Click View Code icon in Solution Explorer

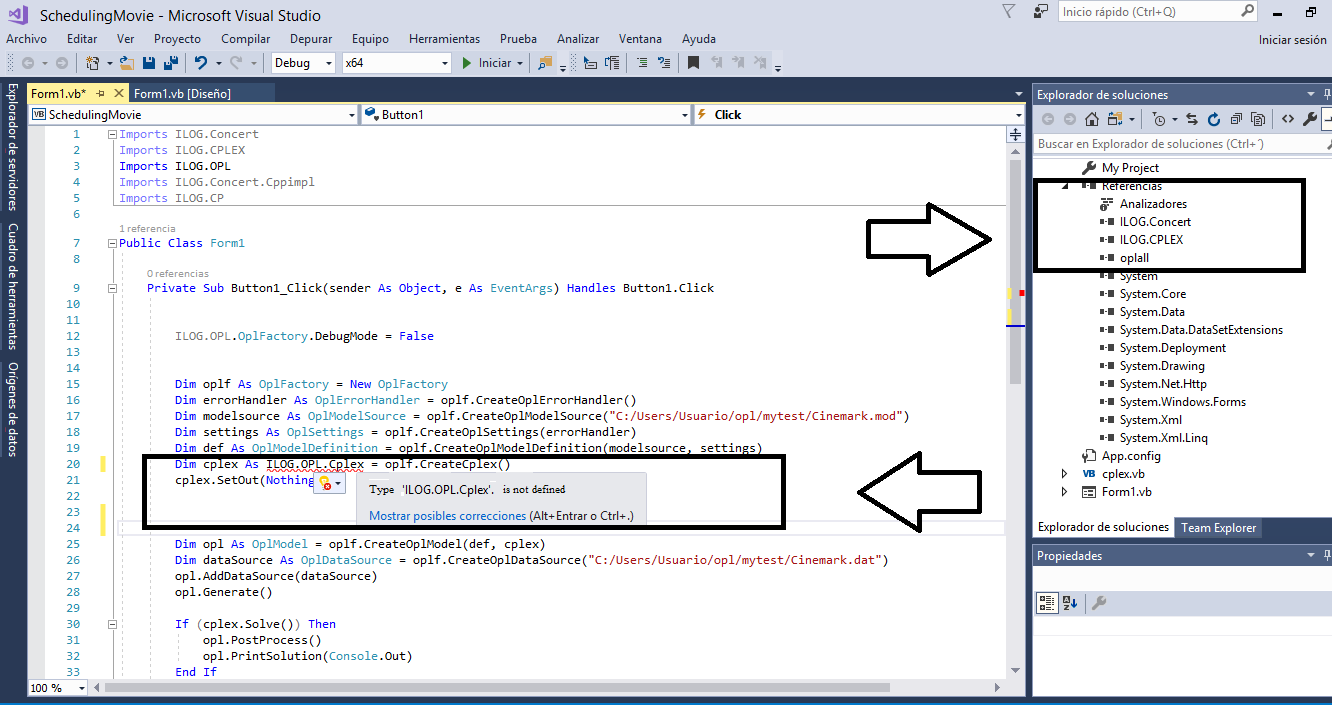tap(1288, 119)
